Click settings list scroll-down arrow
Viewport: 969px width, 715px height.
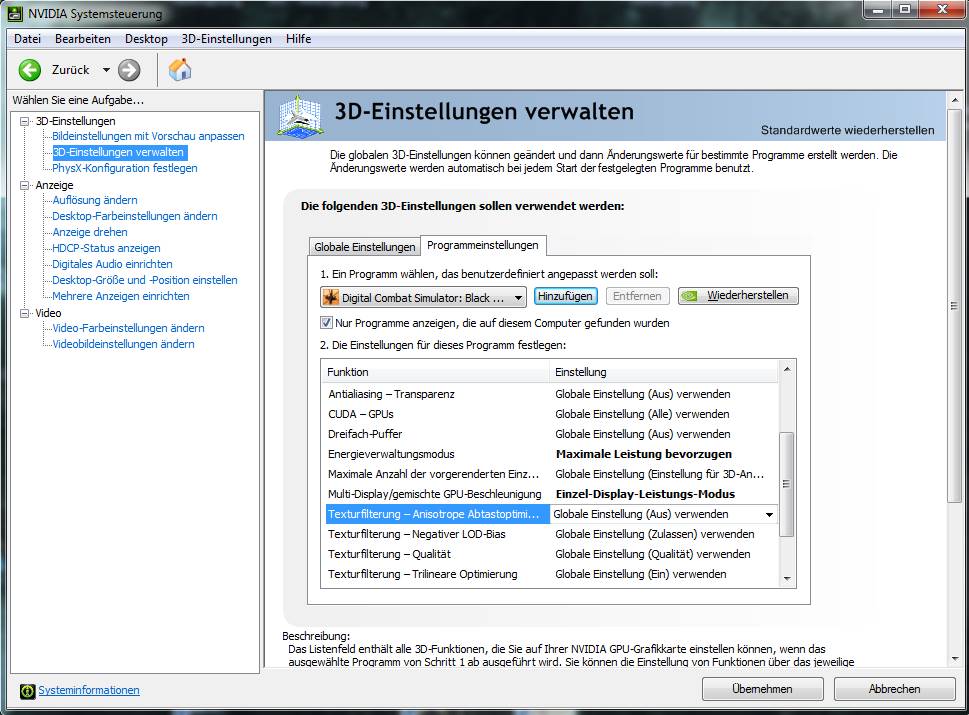[x=787, y=579]
